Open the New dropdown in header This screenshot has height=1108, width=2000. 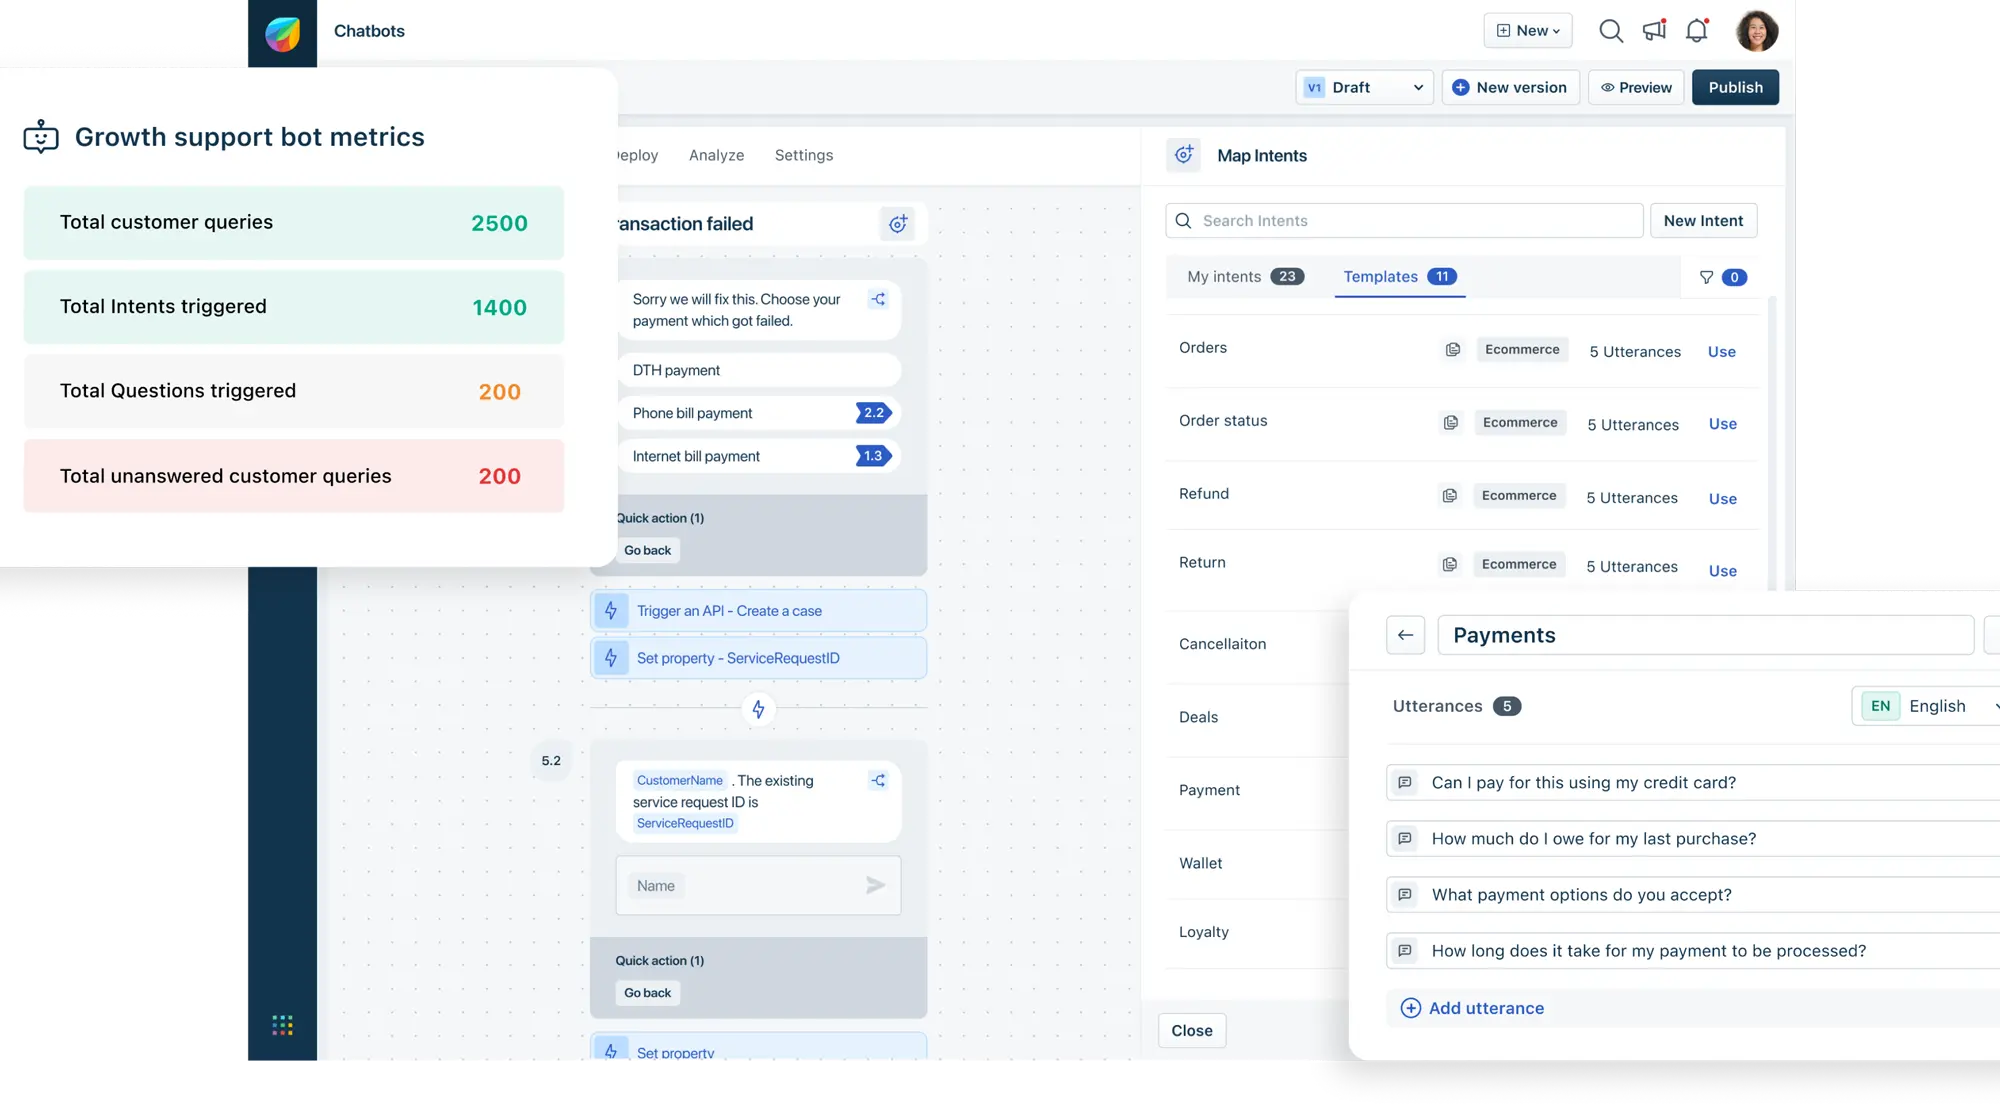click(x=1527, y=31)
